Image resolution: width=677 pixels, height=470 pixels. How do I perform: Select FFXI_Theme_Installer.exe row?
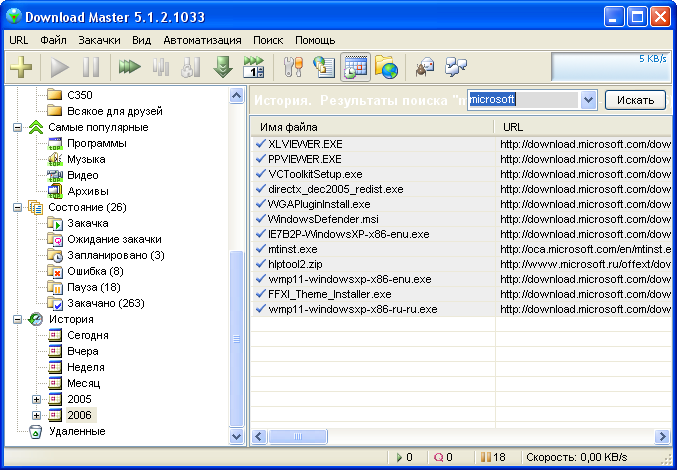[462, 294]
